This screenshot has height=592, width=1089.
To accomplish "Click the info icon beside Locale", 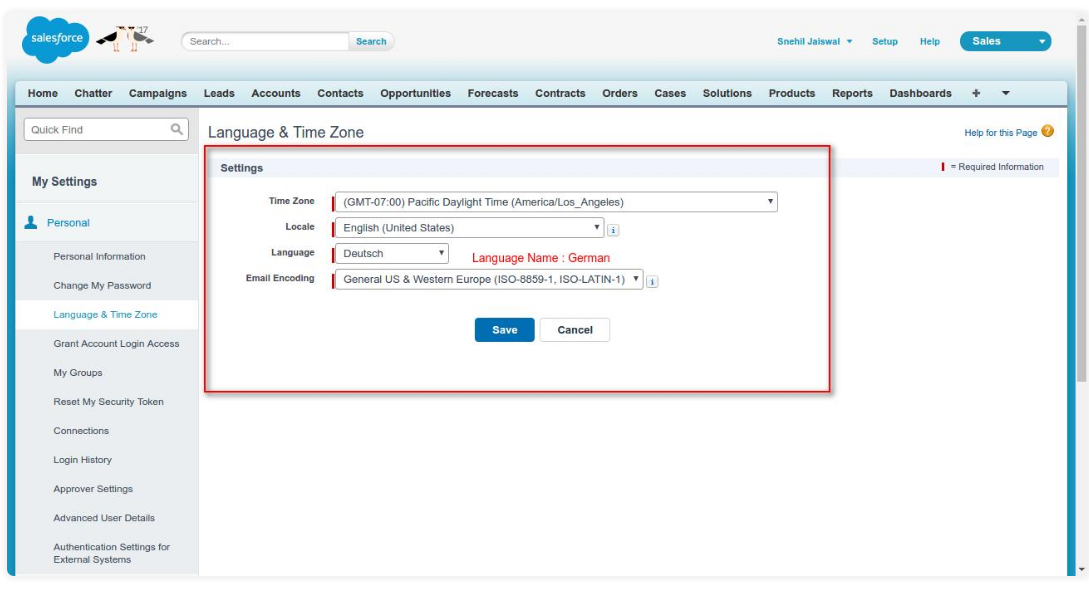I will (613, 230).
